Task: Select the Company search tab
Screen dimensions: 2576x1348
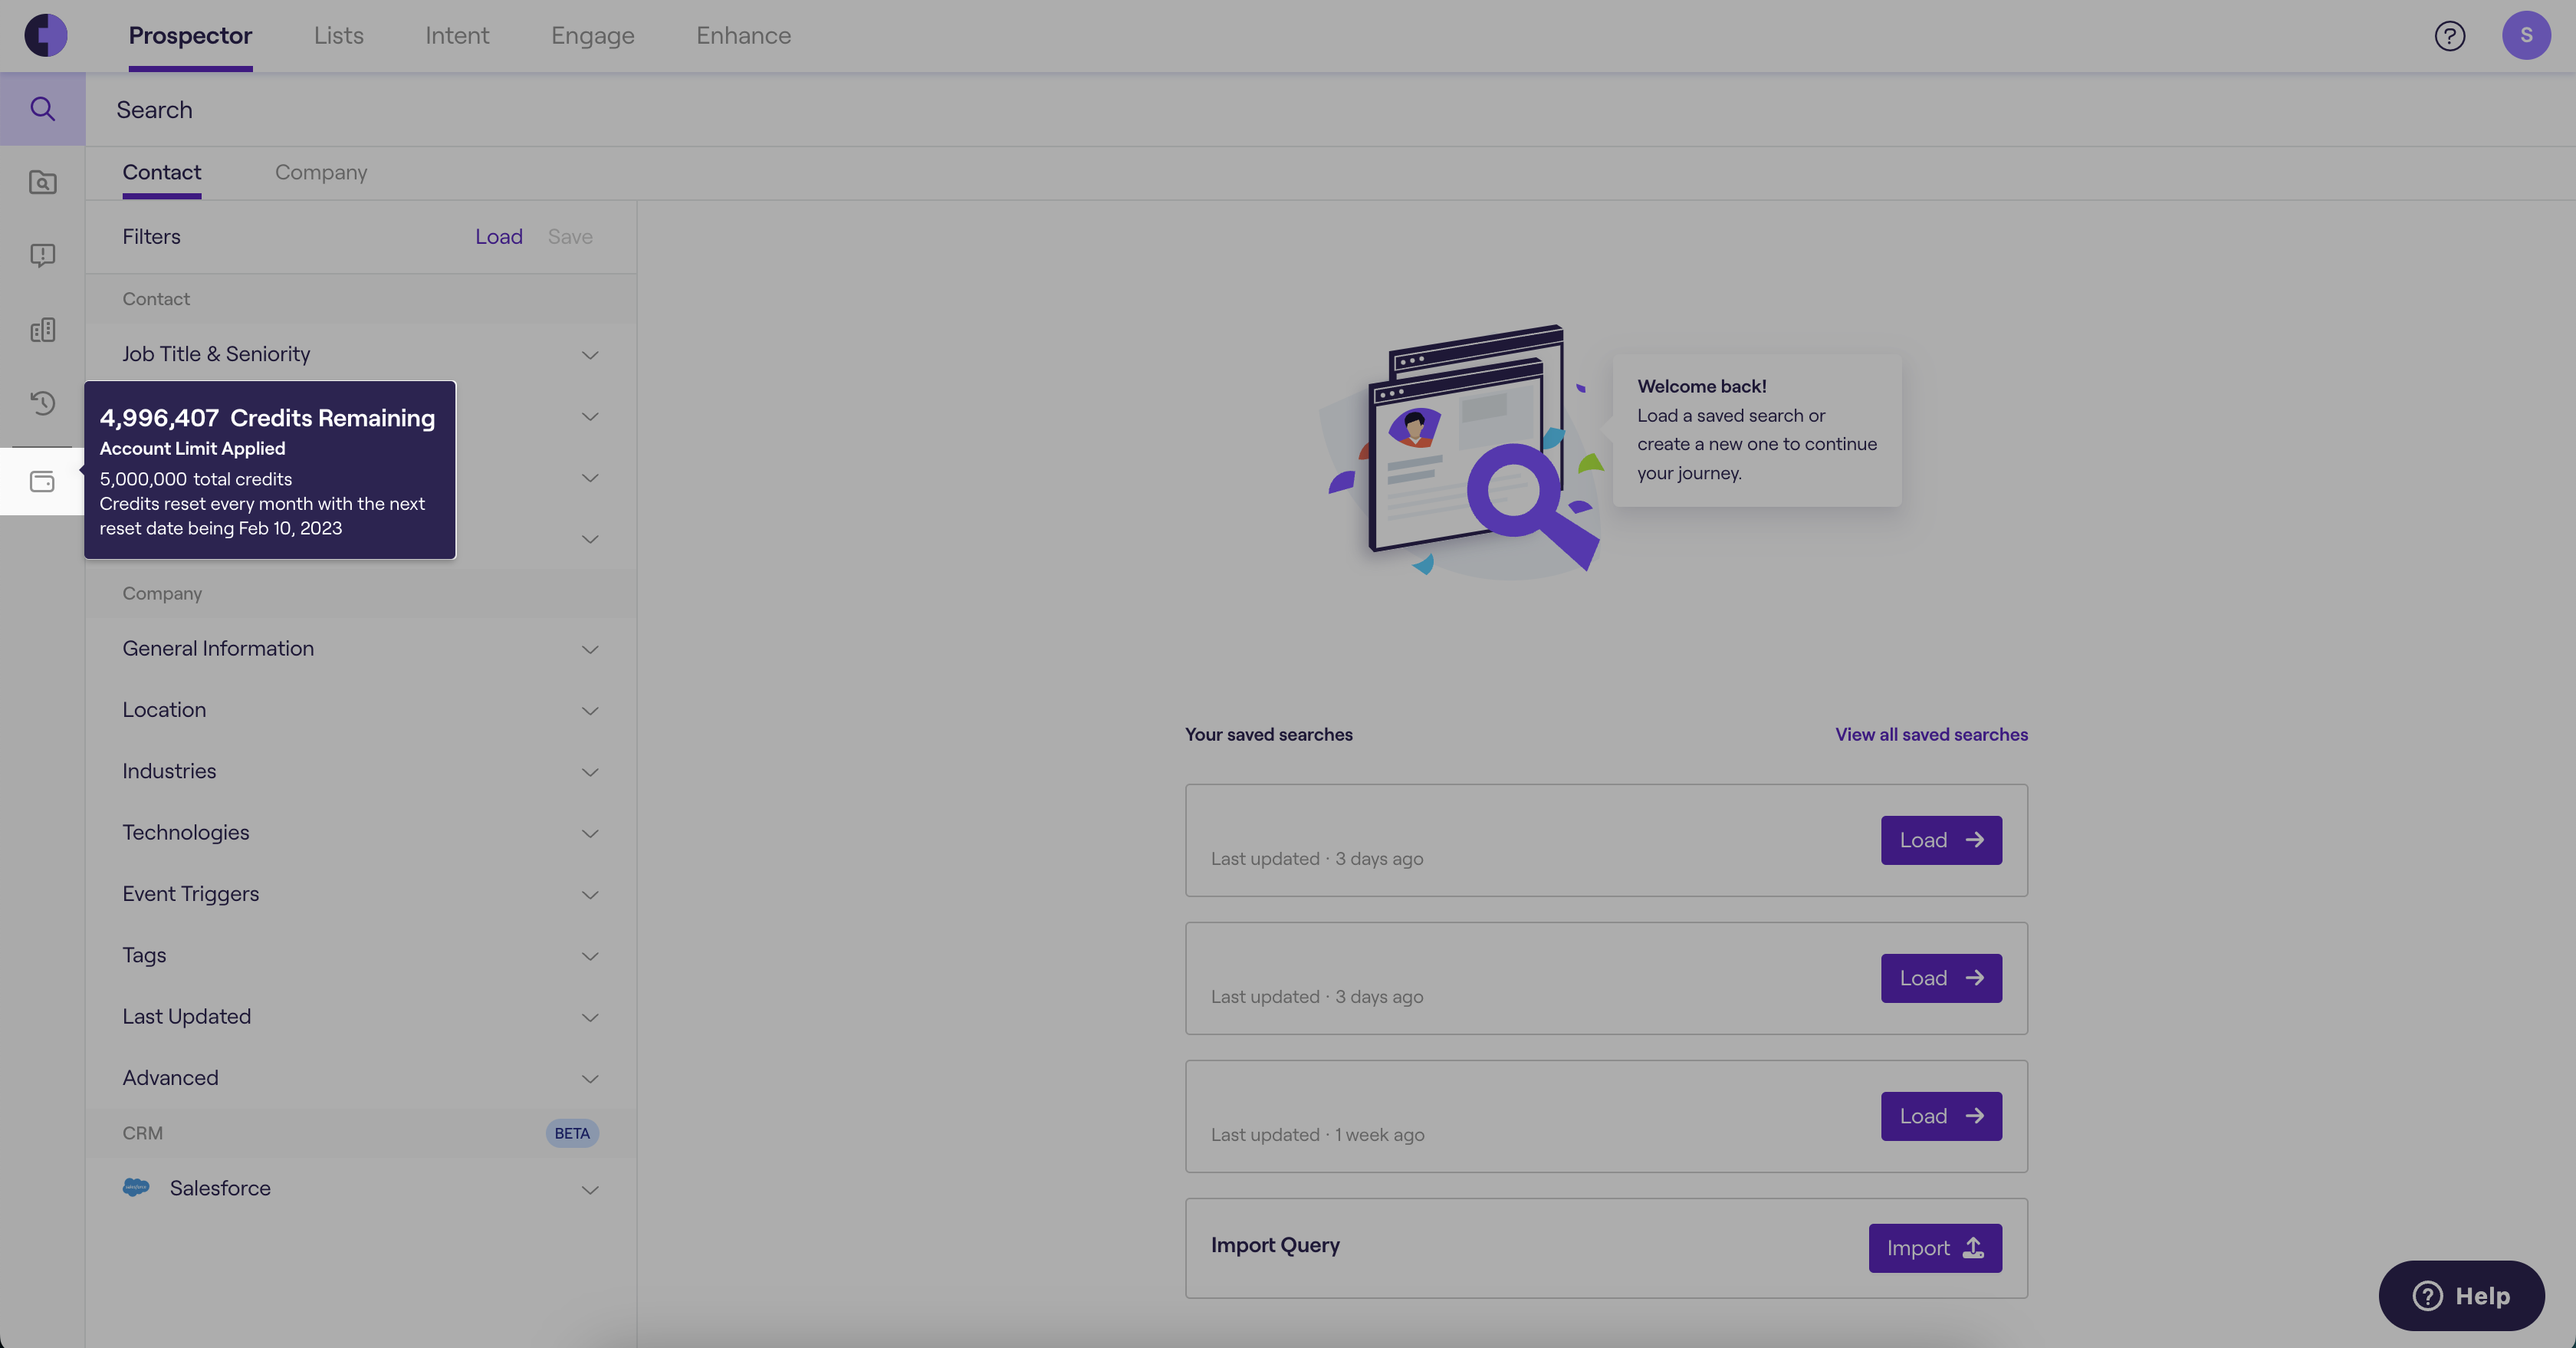Action: click(321, 172)
